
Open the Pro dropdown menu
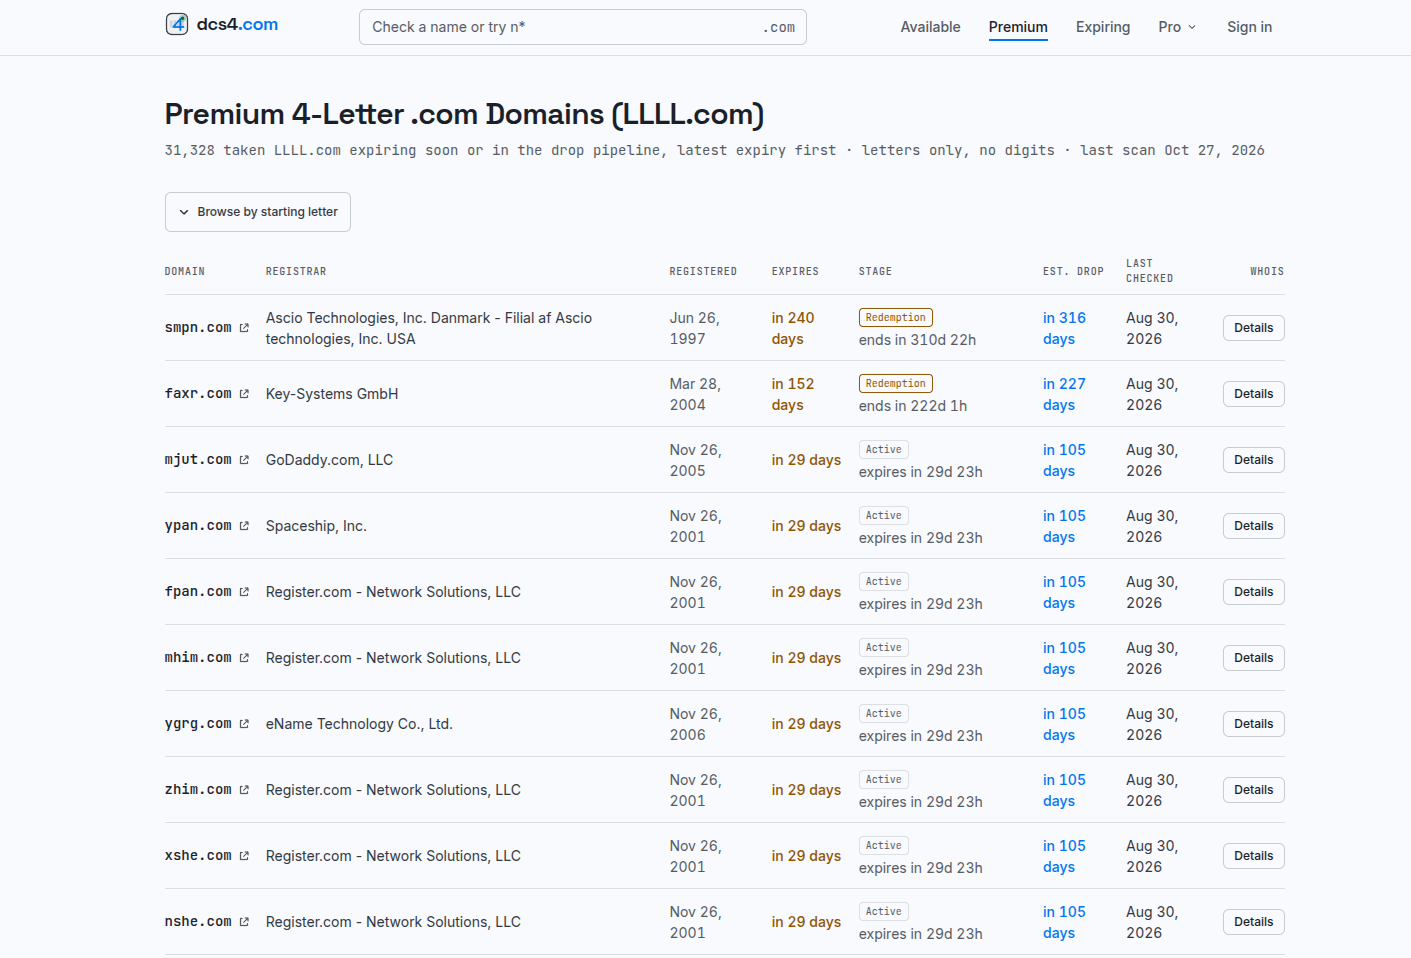tap(1177, 27)
